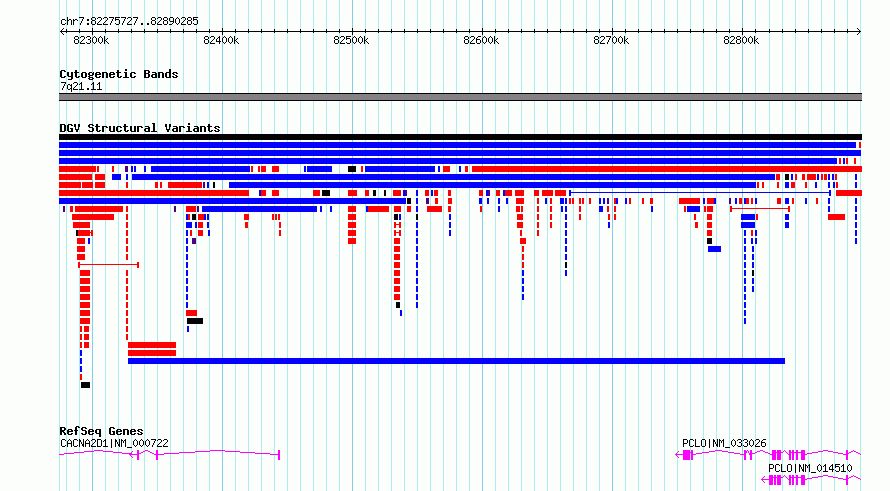The image size is (890, 491).
Task: Select the PCLO NM_033026 gene model glyph
Action: 768,455
